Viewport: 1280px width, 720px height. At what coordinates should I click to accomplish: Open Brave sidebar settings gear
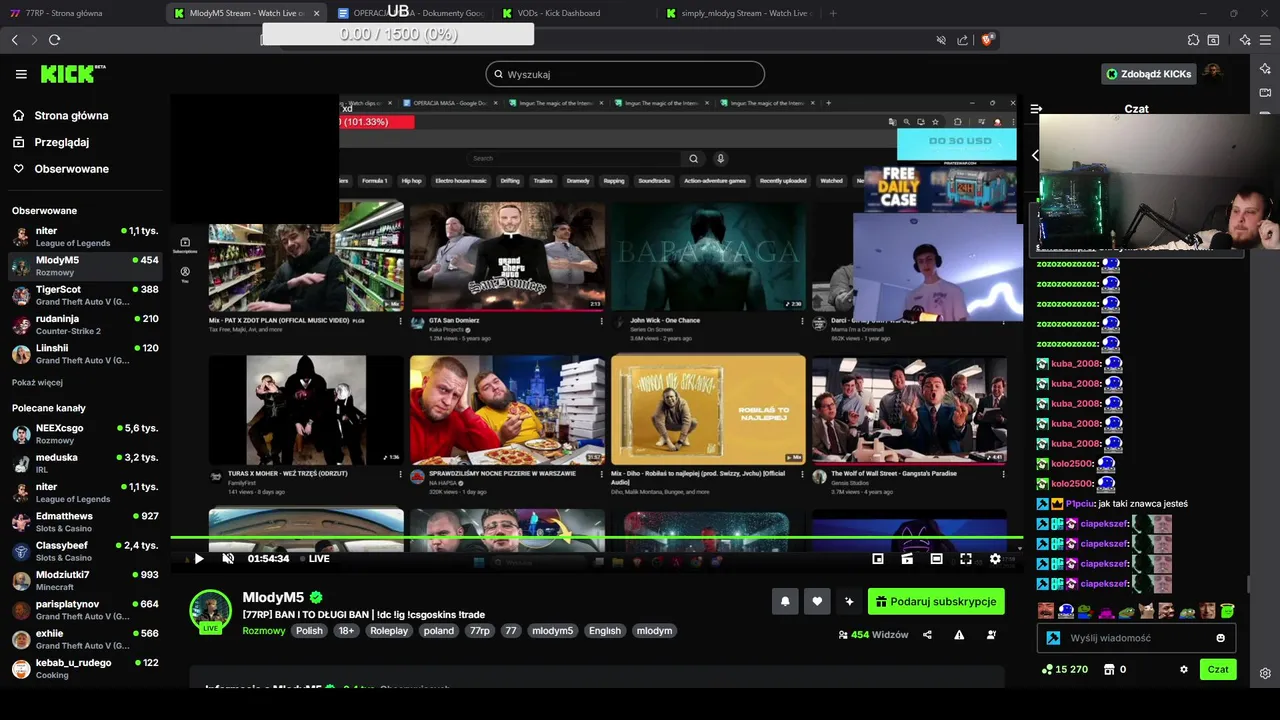click(x=1265, y=673)
